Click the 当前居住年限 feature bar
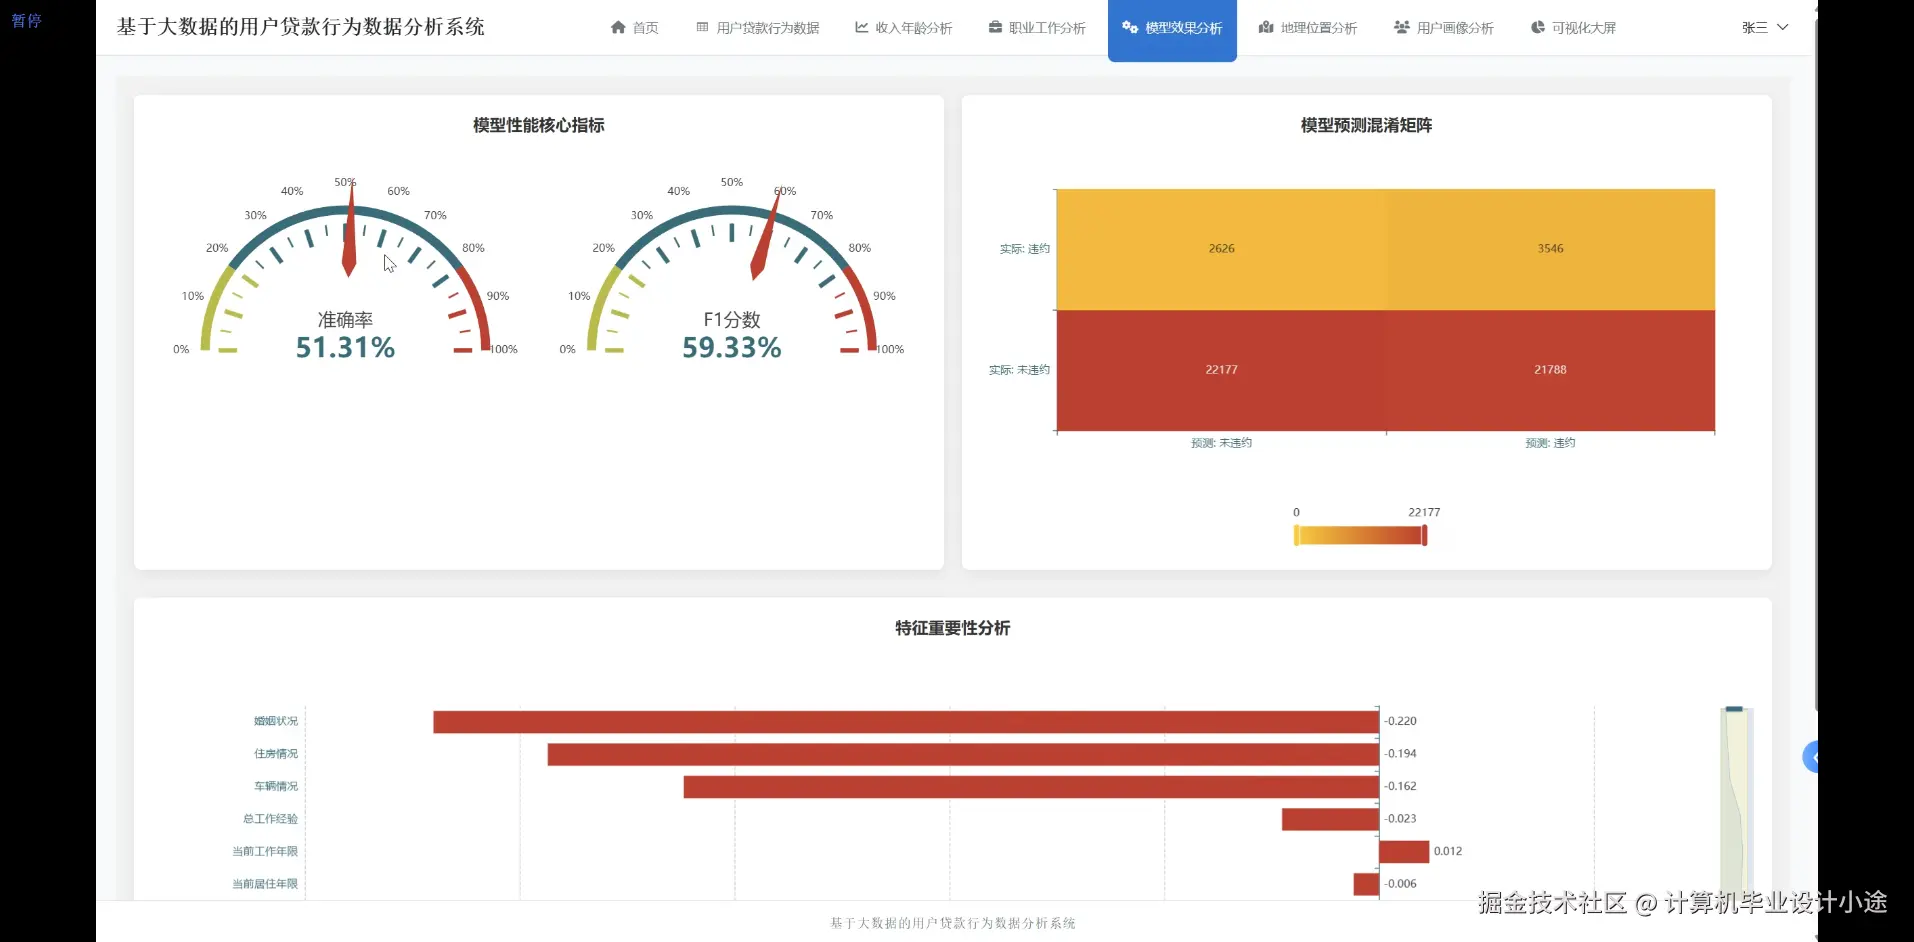Image resolution: width=1914 pixels, height=942 pixels. [x=1366, y=884]
